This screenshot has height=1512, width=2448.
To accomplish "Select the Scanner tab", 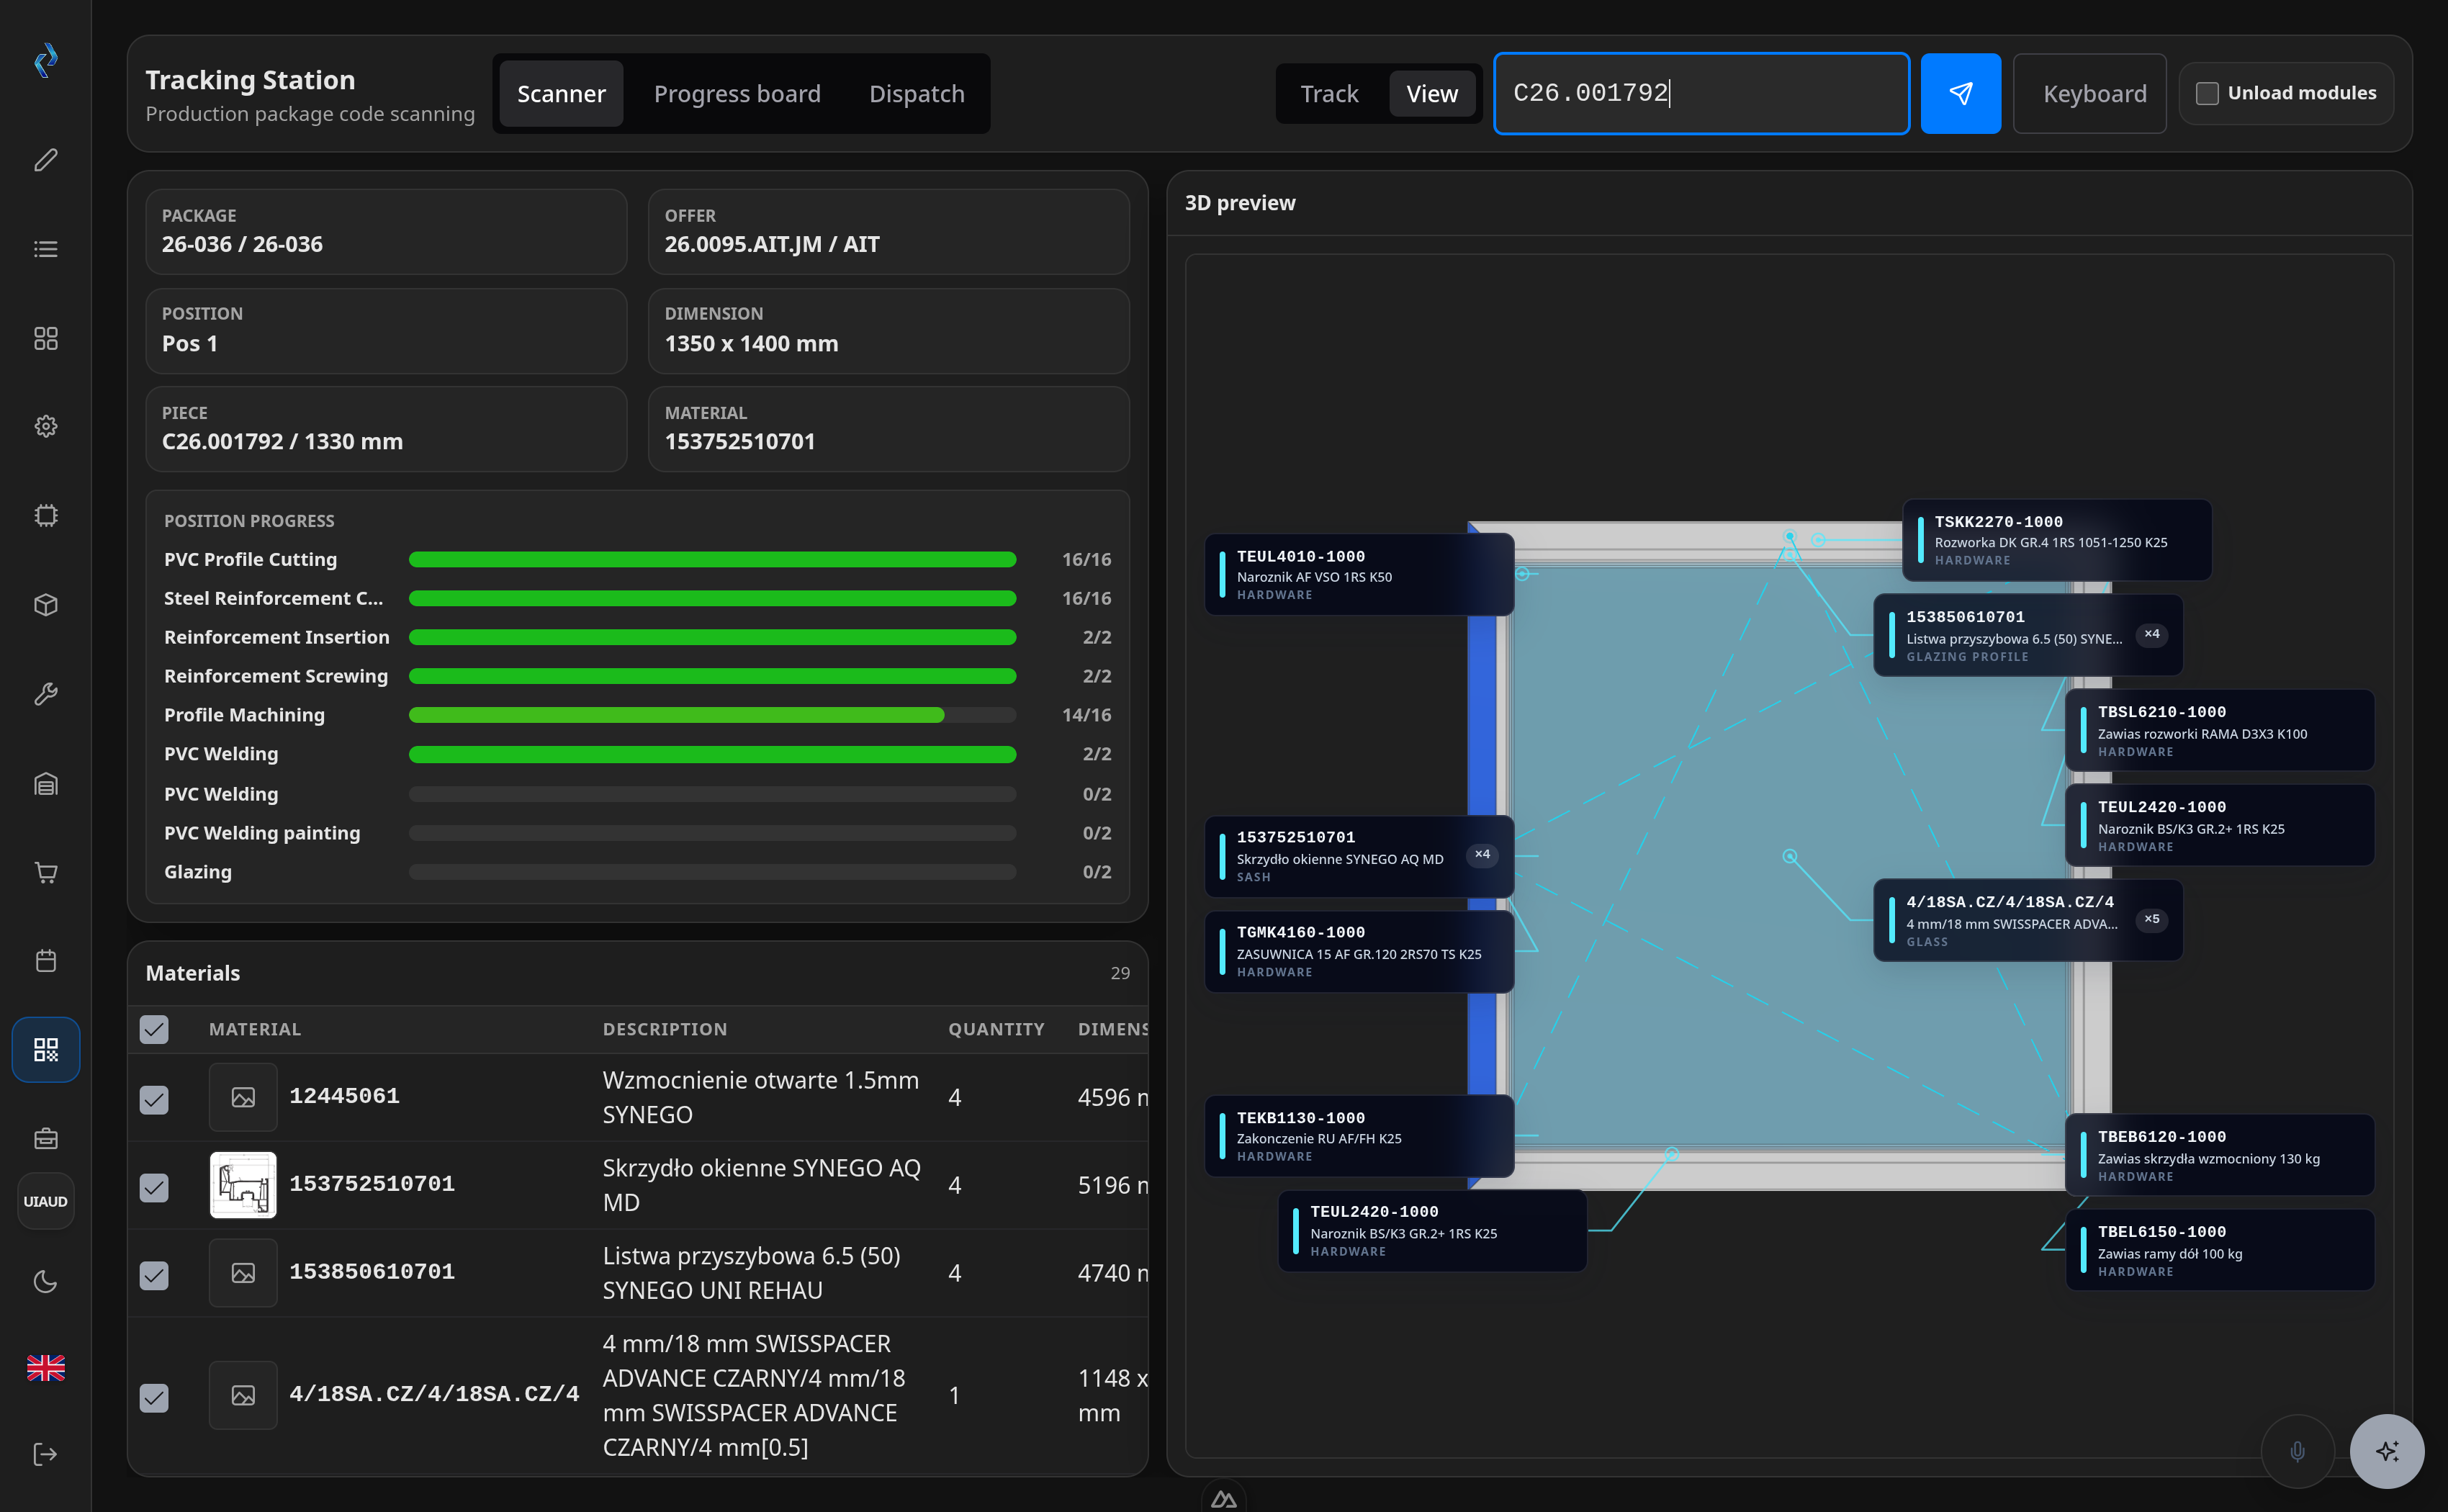I will point(561,93).
